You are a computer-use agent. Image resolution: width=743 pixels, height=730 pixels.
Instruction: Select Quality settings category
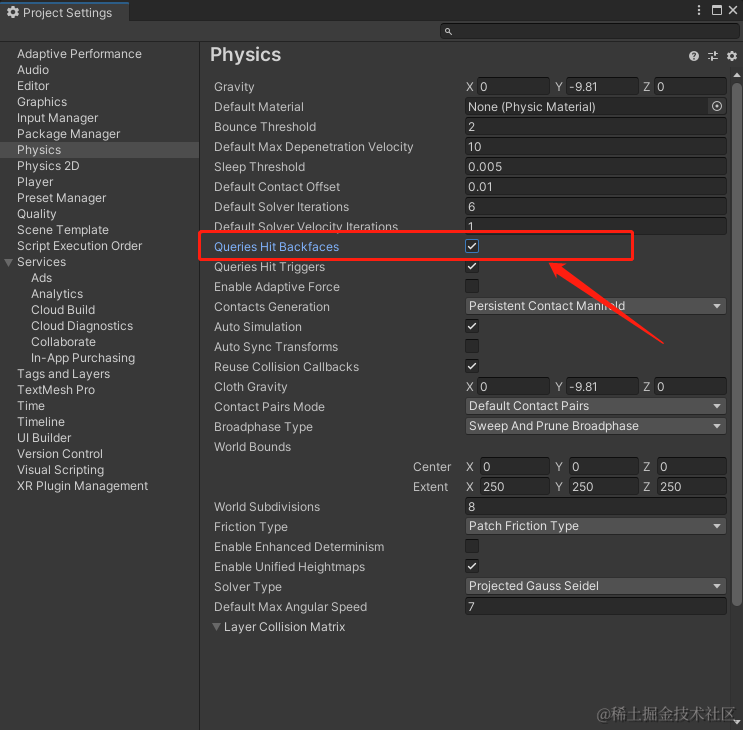[36, 214]
